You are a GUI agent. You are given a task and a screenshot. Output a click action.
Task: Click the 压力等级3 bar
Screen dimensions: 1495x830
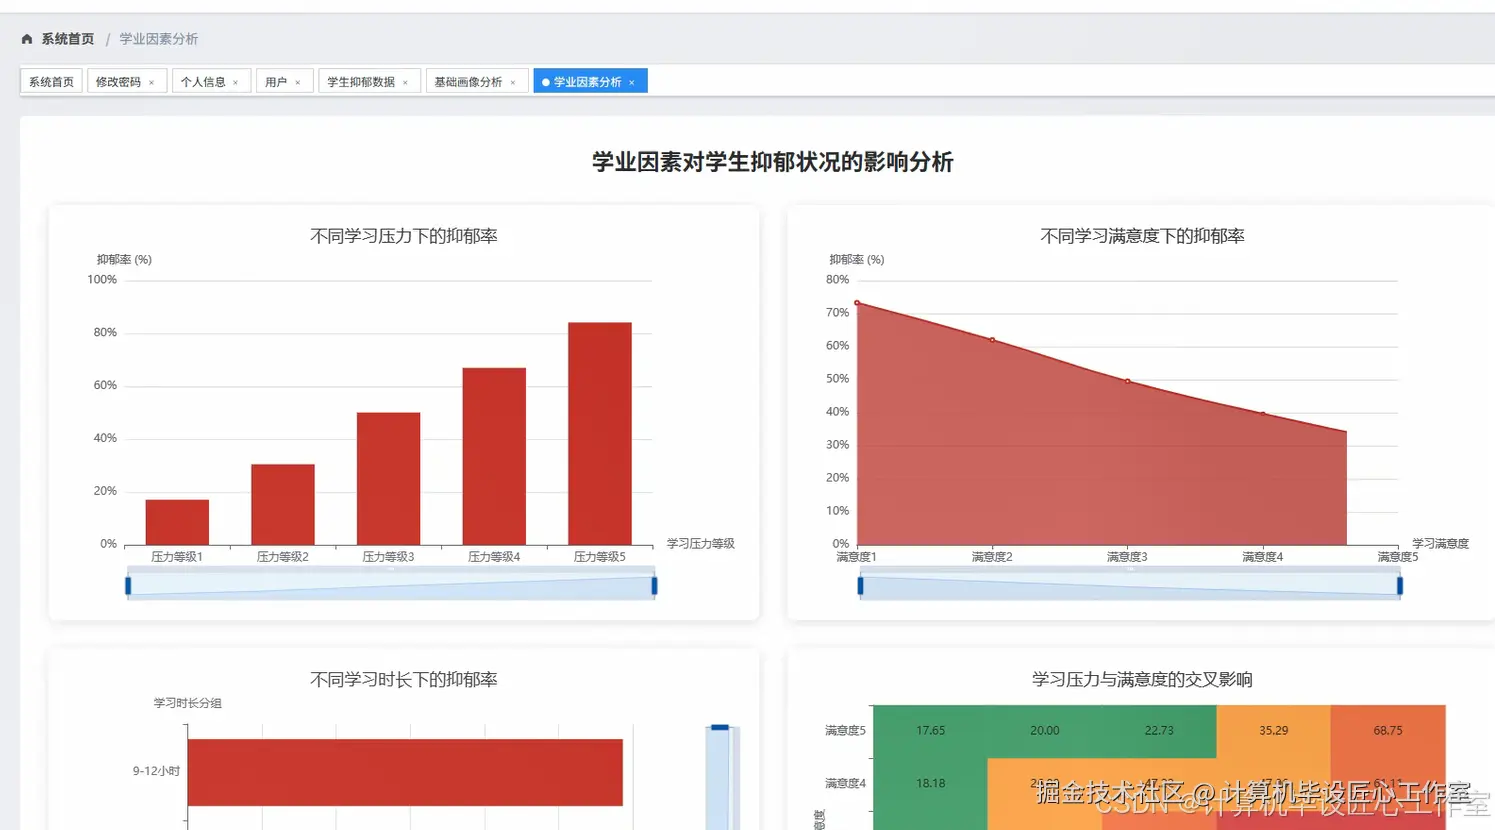(388, 479)
